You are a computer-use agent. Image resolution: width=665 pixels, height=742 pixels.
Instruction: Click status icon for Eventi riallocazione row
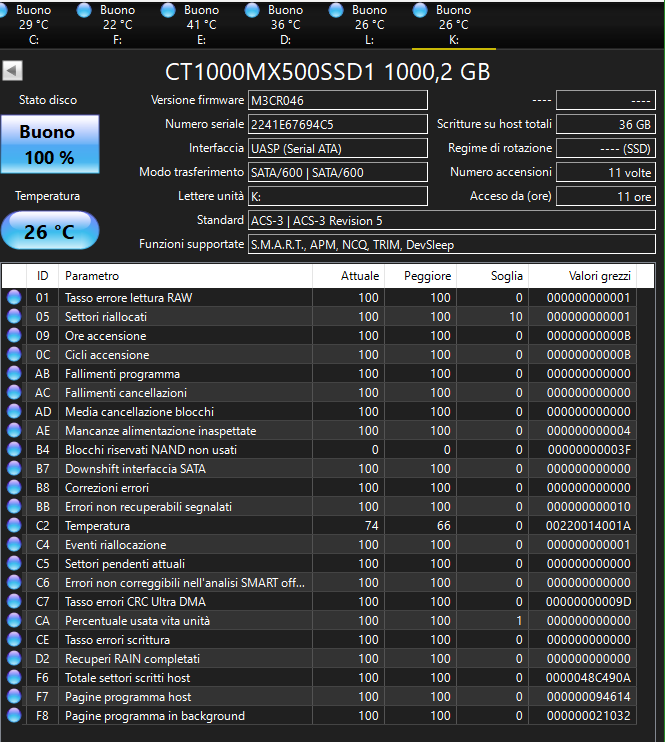pos(14,545)
